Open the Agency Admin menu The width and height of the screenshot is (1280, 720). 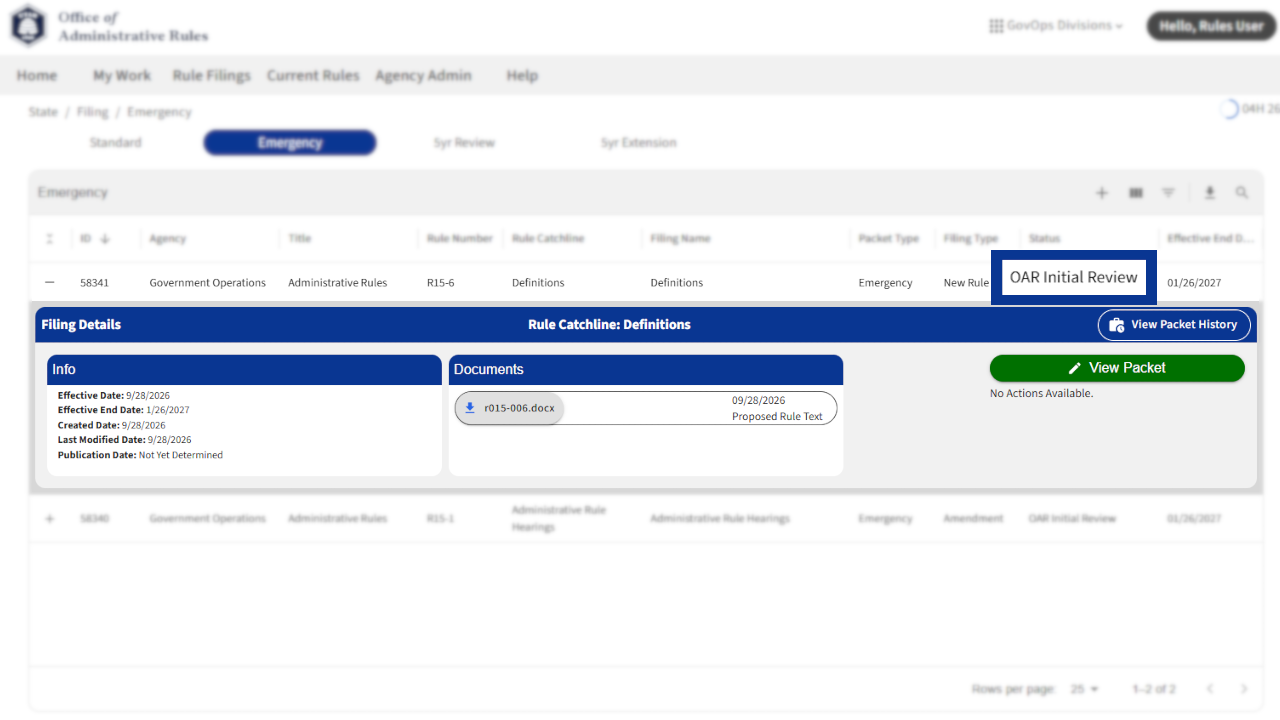pos(423,76)
